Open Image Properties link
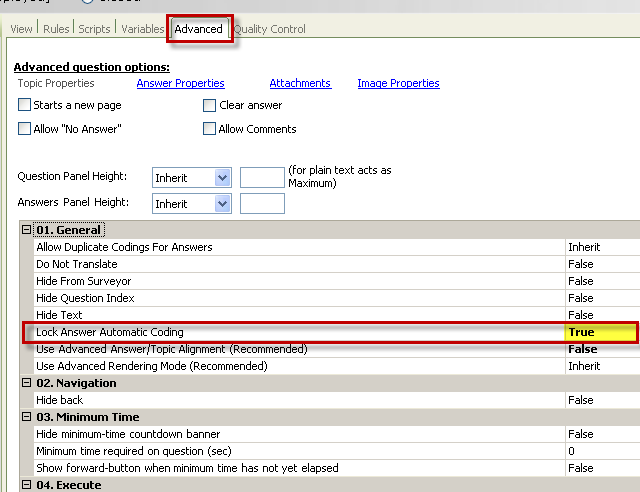 tap(398, 83)
